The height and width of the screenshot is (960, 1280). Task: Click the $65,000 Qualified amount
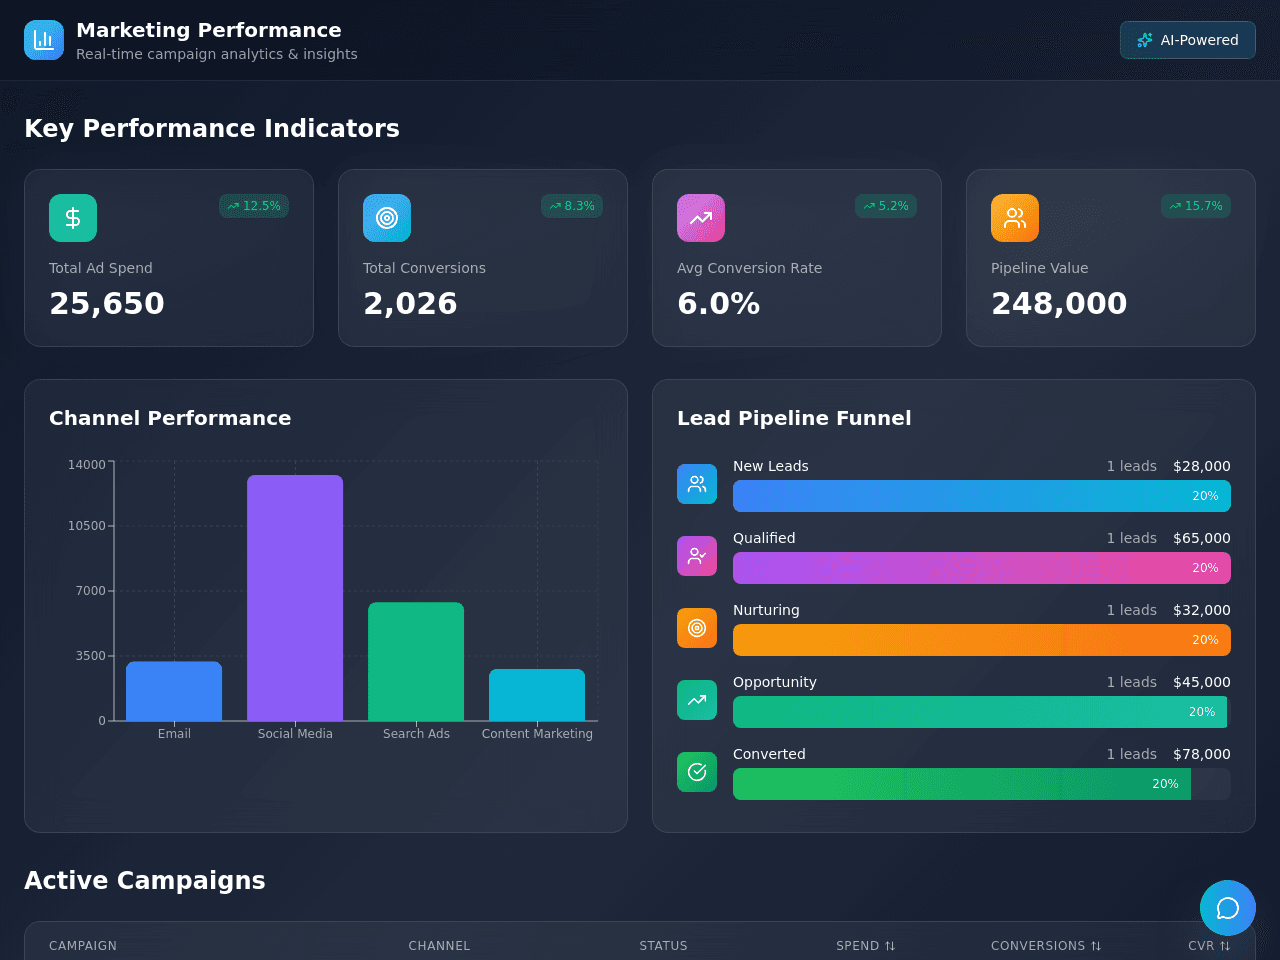[x=1202, y=538]
